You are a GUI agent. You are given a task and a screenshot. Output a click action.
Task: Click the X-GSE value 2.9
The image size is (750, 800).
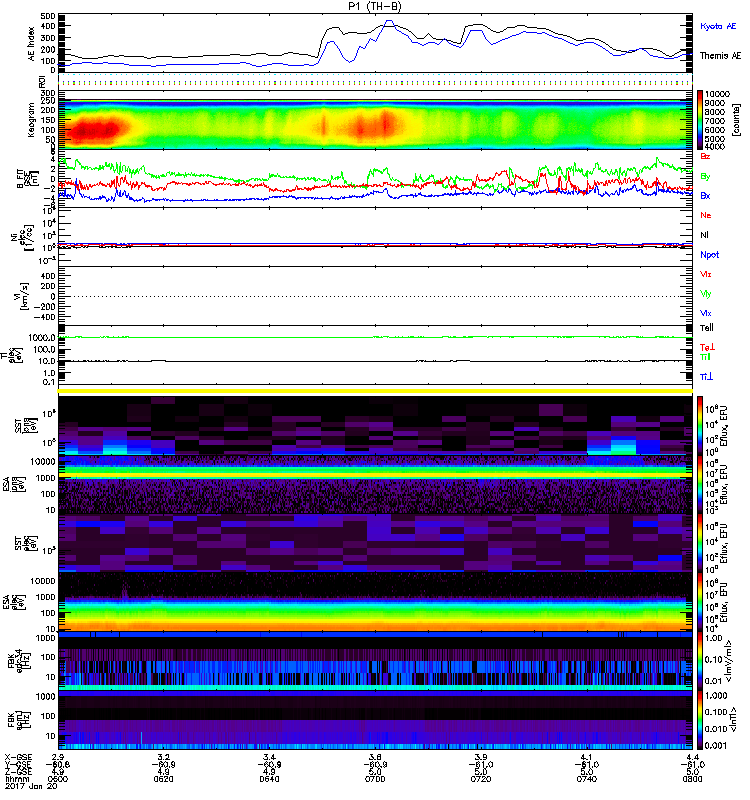58,757
